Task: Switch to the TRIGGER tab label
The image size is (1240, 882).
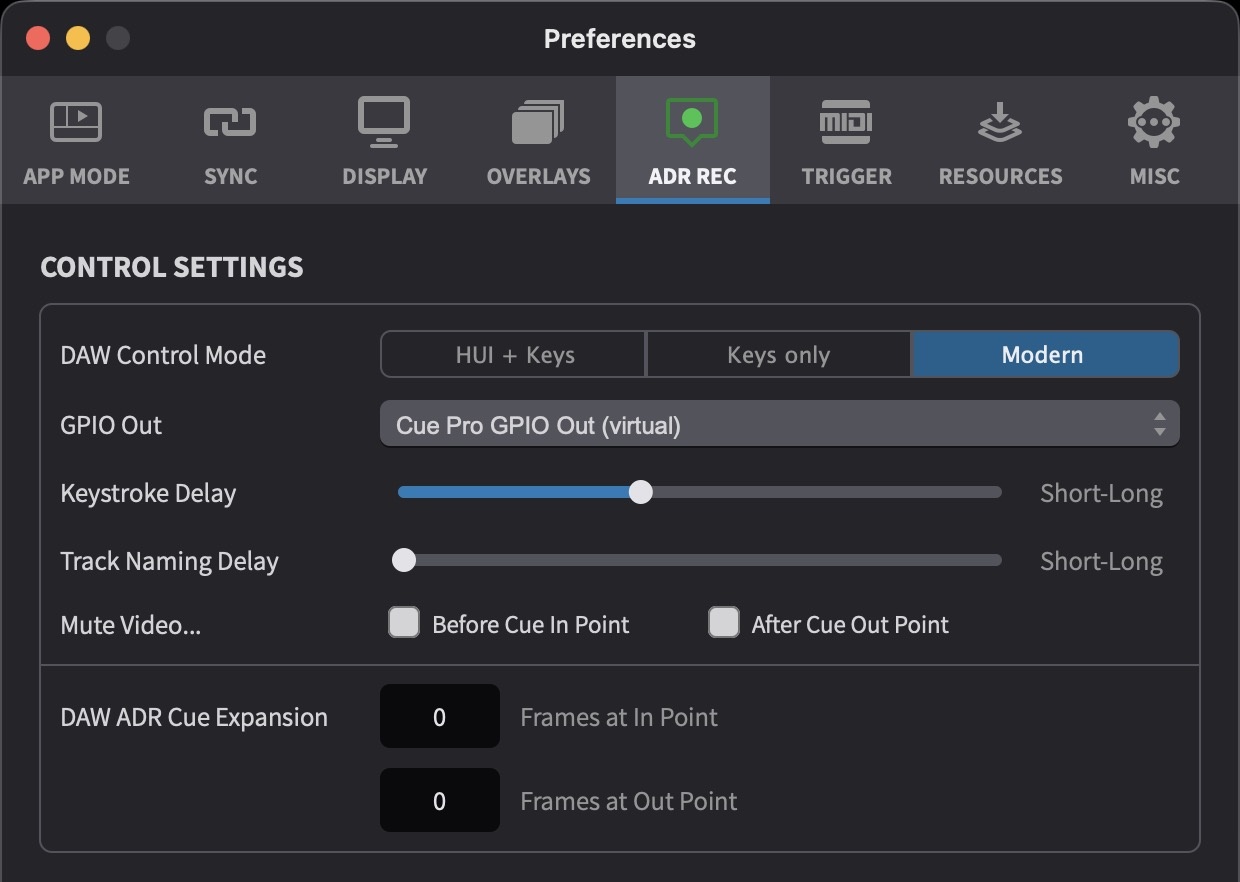Action: pyautogui.click(x=846, y=176)
